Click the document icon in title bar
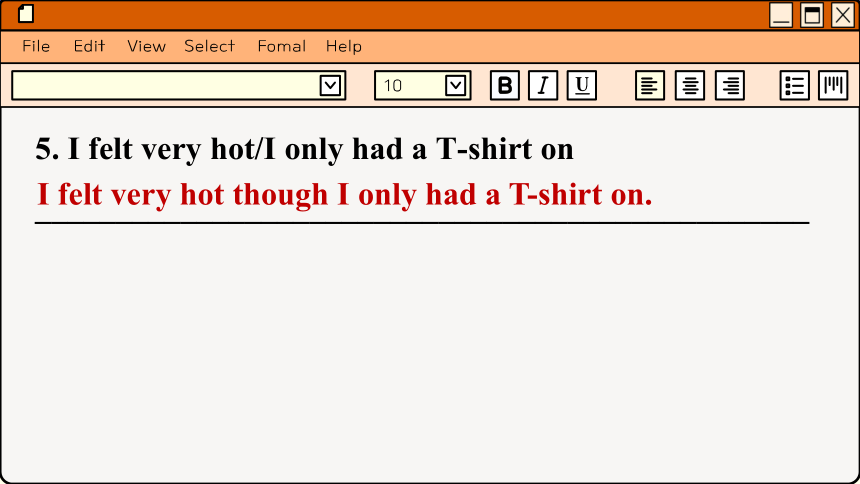Viewport: 860px width, 484px height. (26, 14)
